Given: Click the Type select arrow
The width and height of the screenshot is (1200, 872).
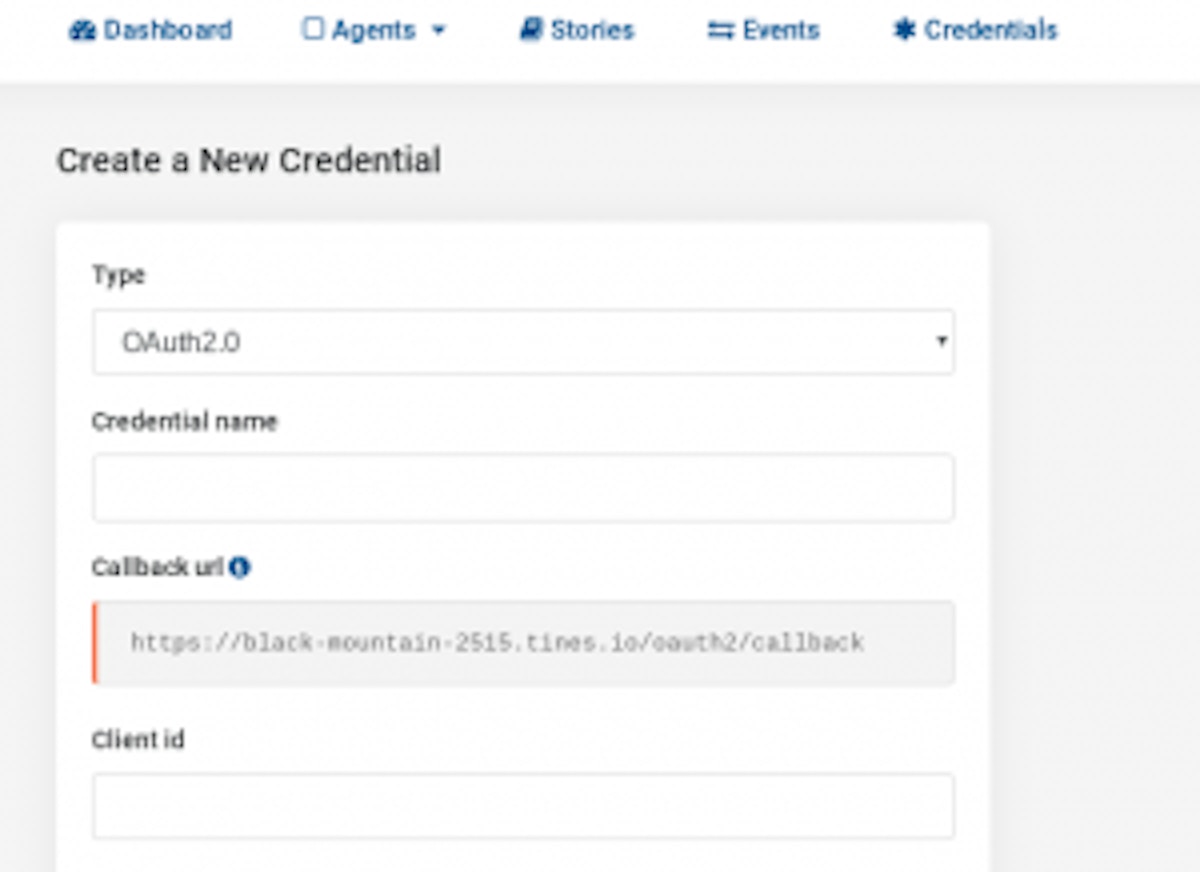Looking at the screenshot, I should coord(940,342).
